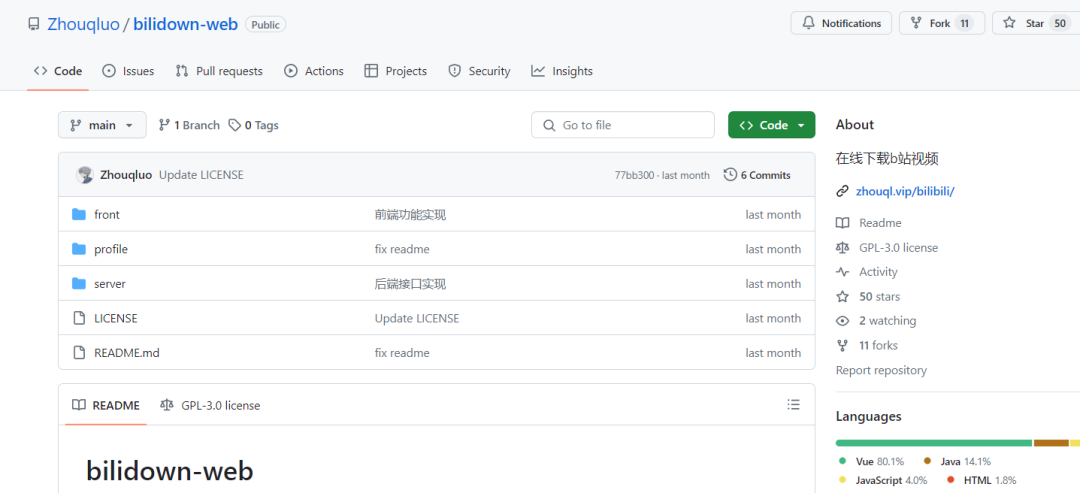Click the commit history clock icon

coord(730,175)
